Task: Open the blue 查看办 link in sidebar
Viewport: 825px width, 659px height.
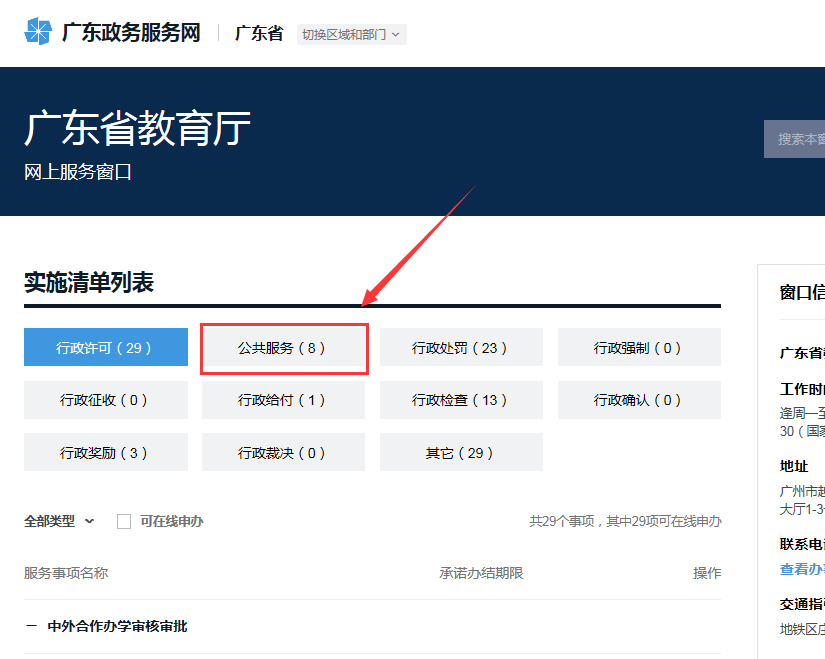Action: [802, 569]
